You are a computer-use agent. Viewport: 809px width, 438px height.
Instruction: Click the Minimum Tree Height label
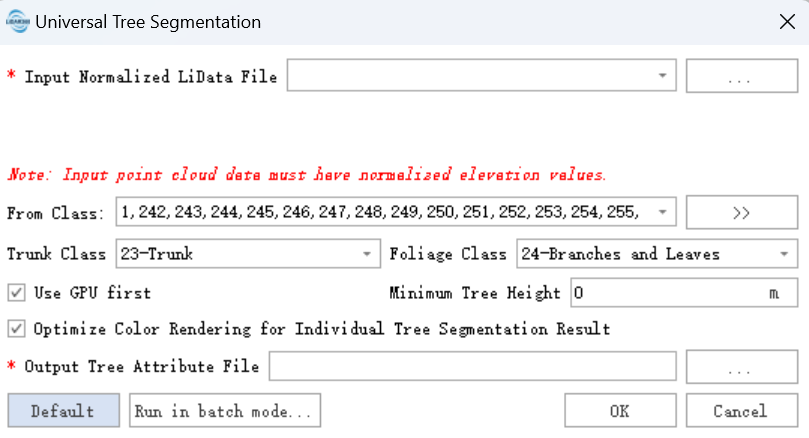(x=475, y=293)
